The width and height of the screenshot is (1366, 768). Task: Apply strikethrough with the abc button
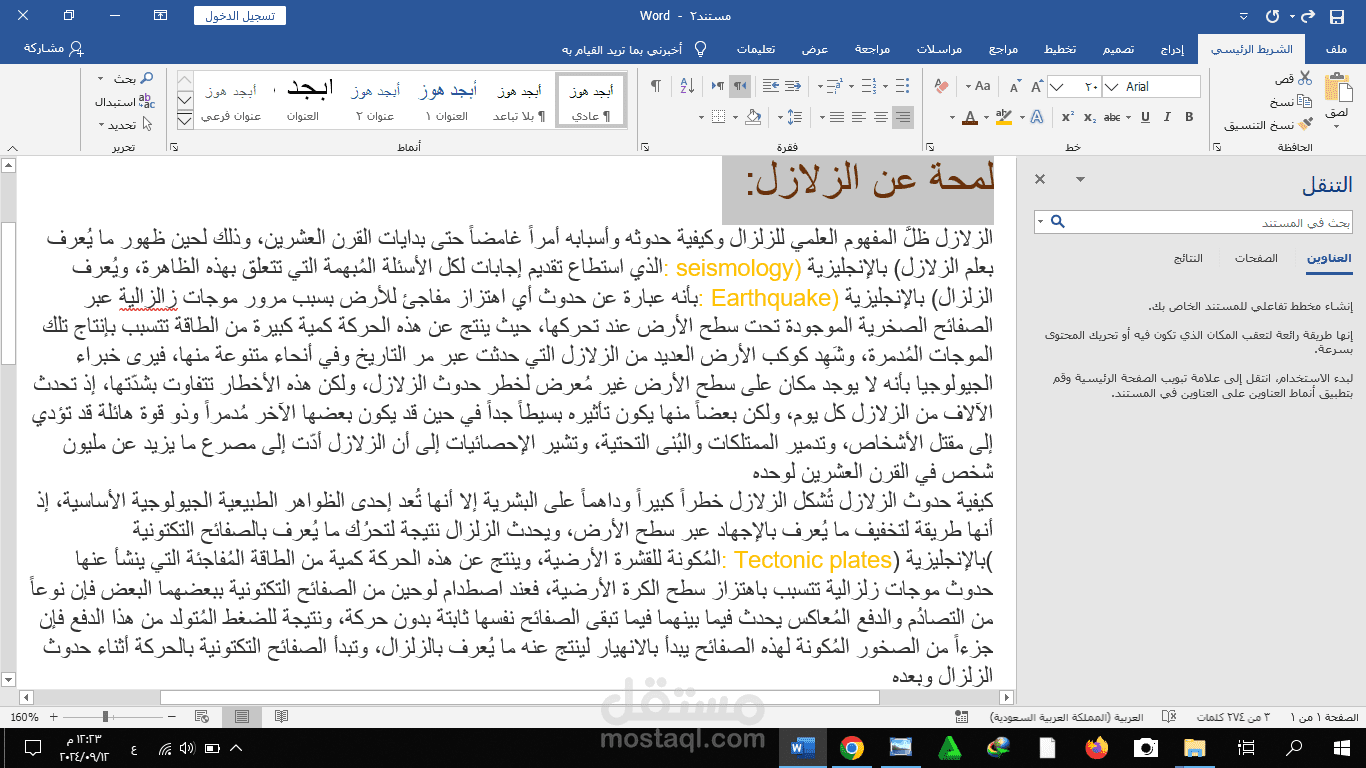1112,117
